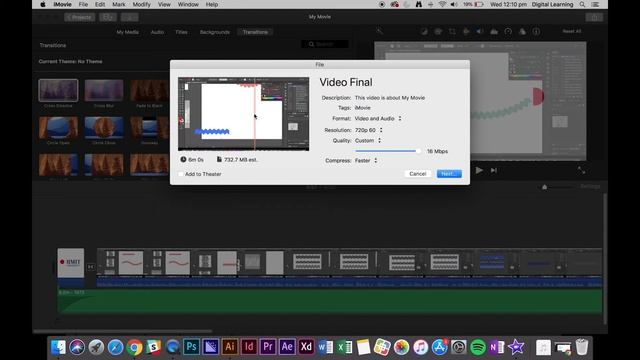The height and width of the screenshot is (360, 640).
Task: Open the Trash in the dock
Action: [582, 347]
